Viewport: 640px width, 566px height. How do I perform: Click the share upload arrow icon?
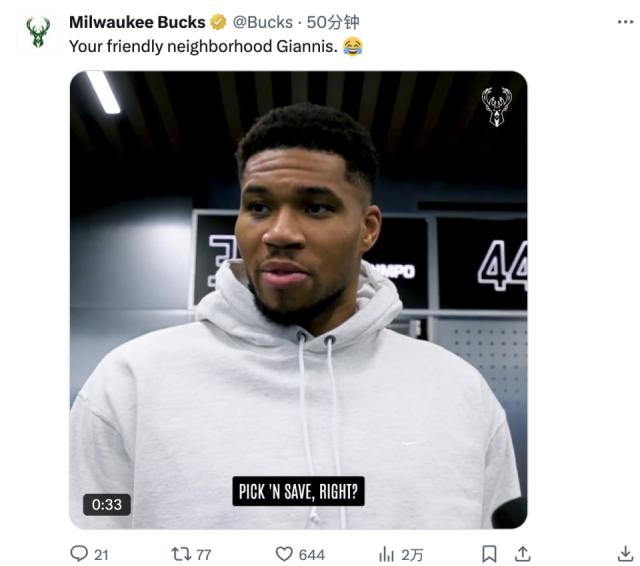[x=521, y=553]
